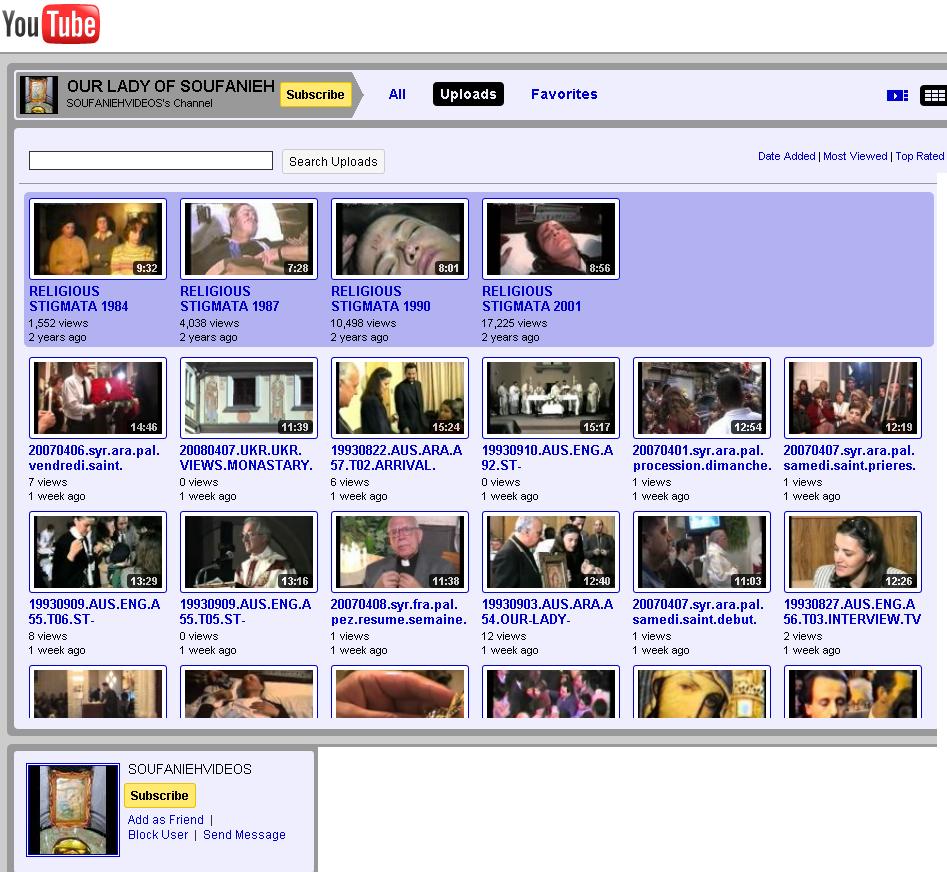Click the header Subscribe button
This screenshot has width=947, height=872.
pyautogui.click(x=315, y=95)
